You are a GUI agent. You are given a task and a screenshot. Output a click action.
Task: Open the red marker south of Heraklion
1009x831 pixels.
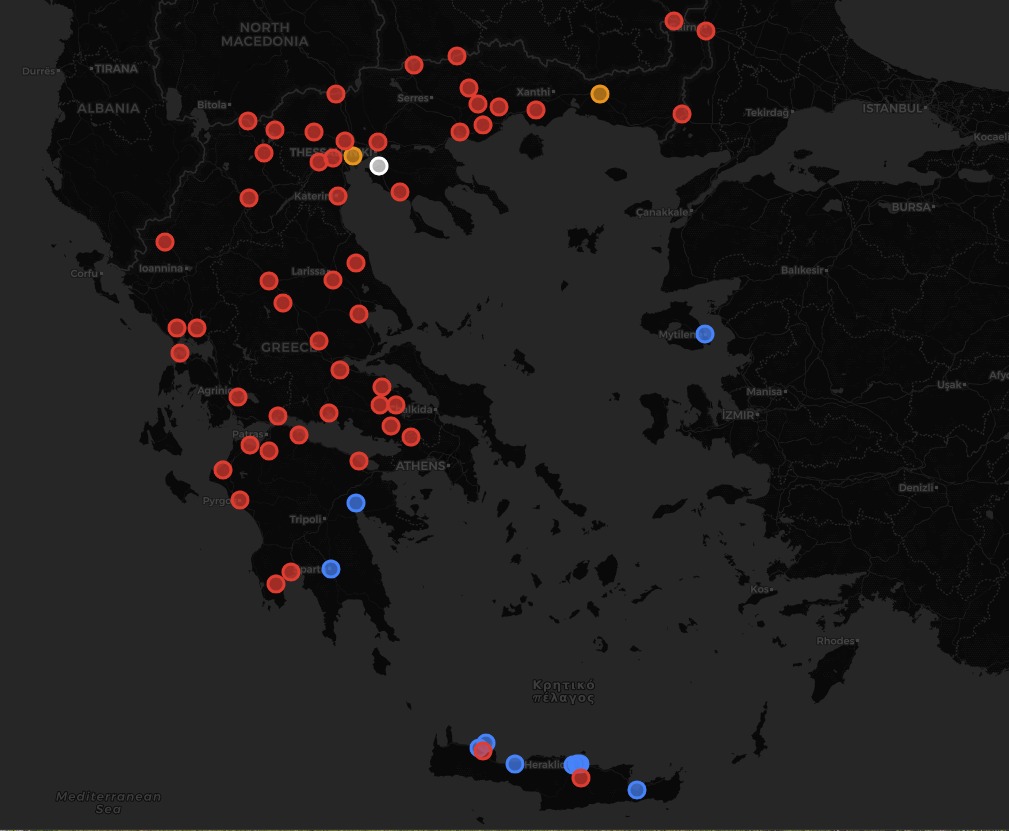(x=581, y=778)
